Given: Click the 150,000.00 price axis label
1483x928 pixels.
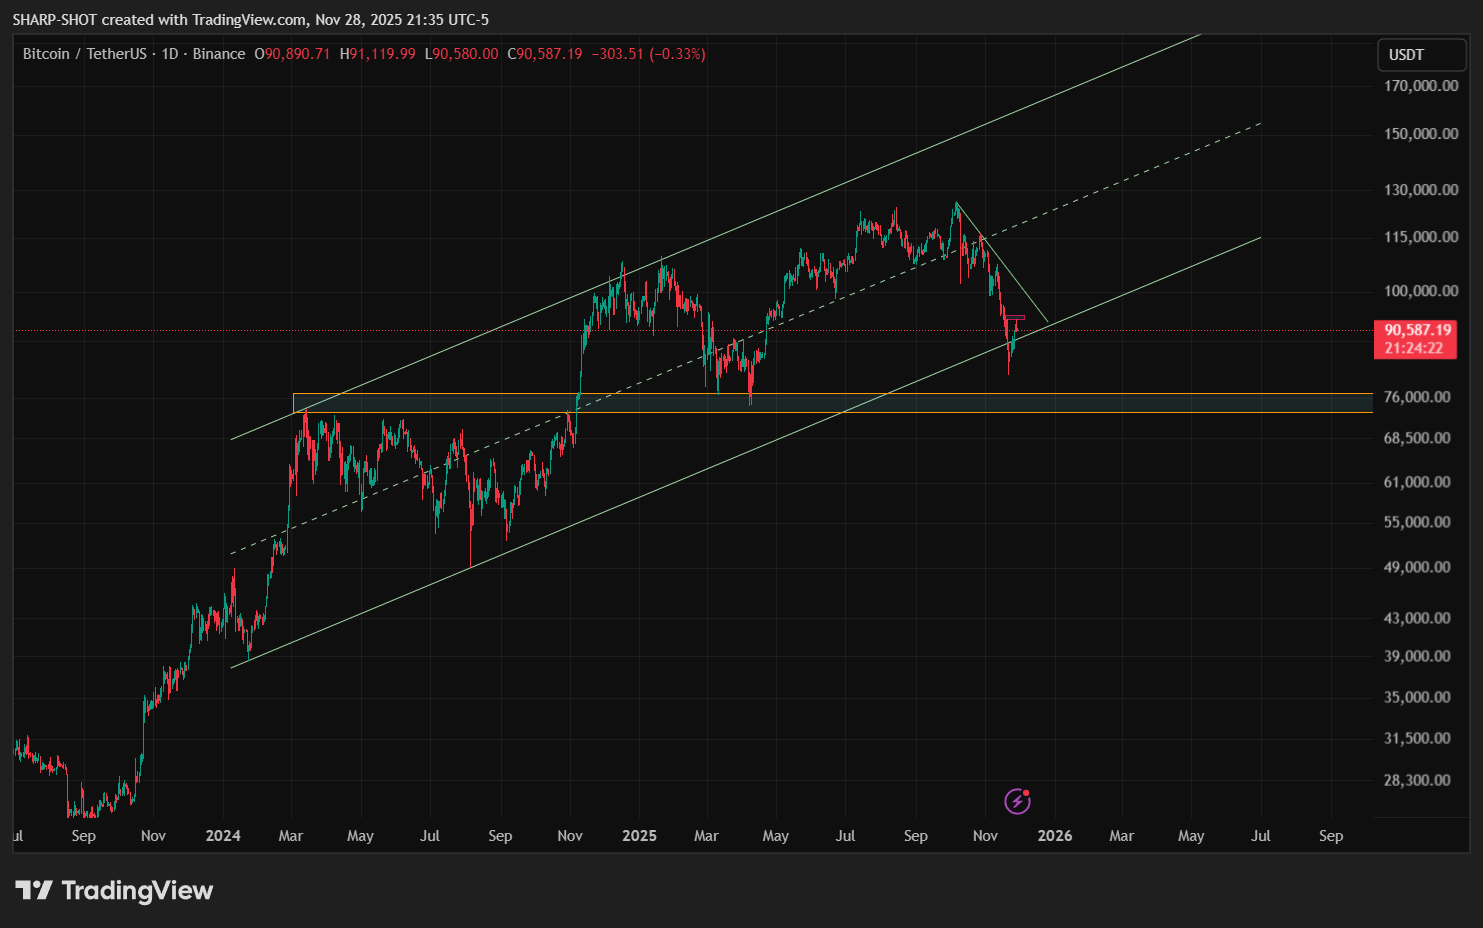Looking at the screenshot, I should click(x=1421, y=134).
